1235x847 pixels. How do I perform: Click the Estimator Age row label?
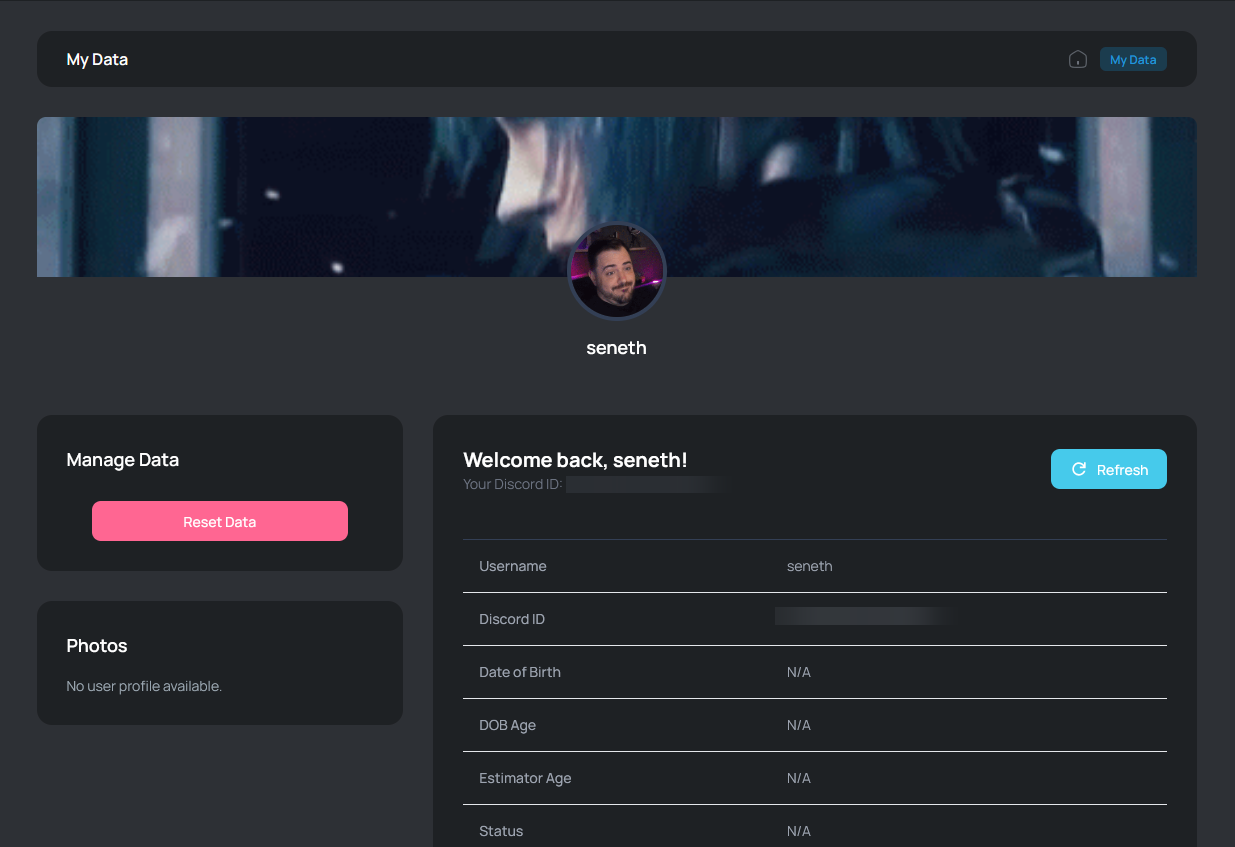(525, 778)
